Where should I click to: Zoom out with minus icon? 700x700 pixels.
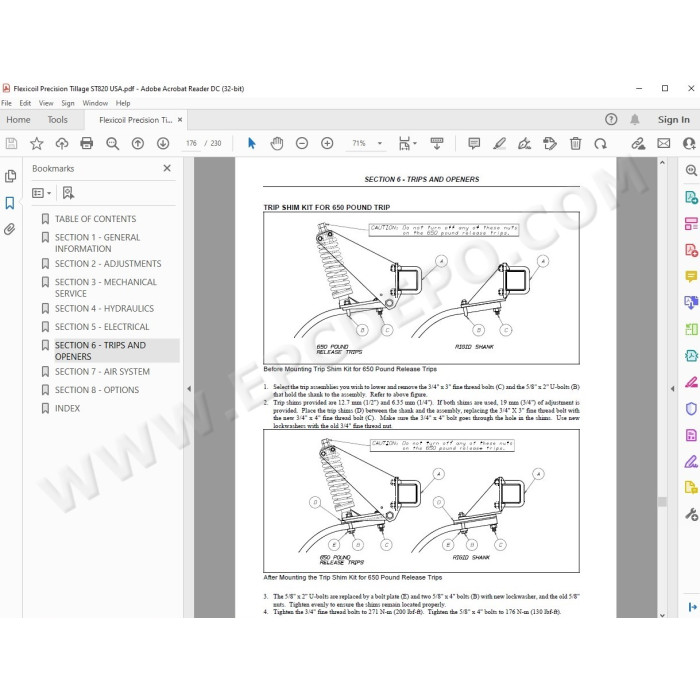point(302,143)
